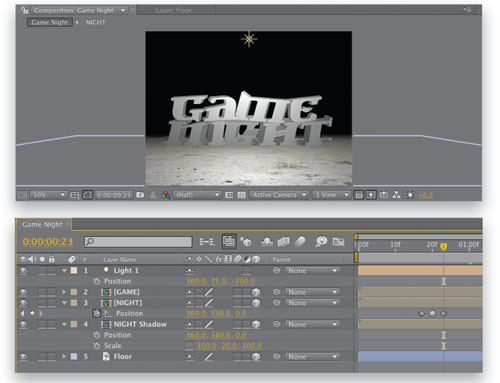This screenshot has width=500, height=383.
Task: Click the NIGHT Shadow Scale values
Action: coord(229,346)
